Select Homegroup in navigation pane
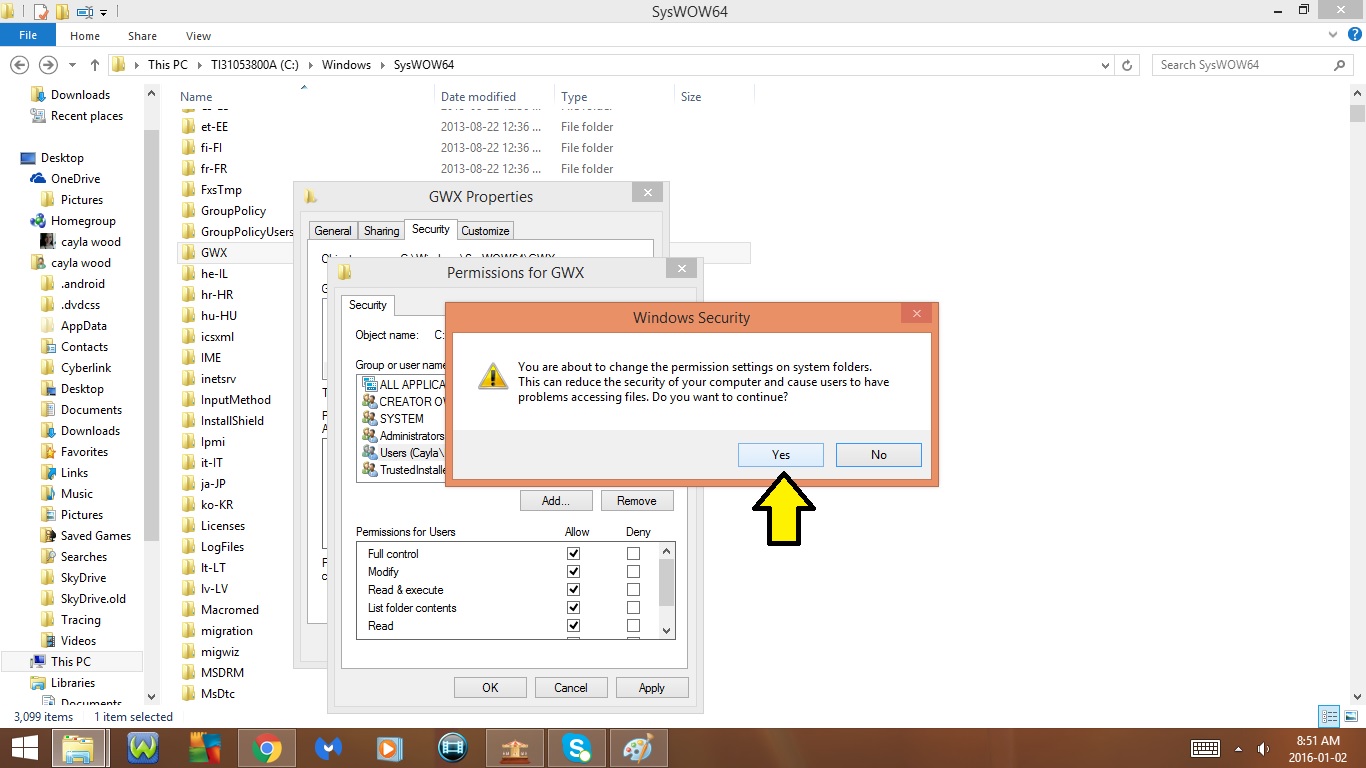This screenshot has height=768, width=1366. (x=83, y=221)
